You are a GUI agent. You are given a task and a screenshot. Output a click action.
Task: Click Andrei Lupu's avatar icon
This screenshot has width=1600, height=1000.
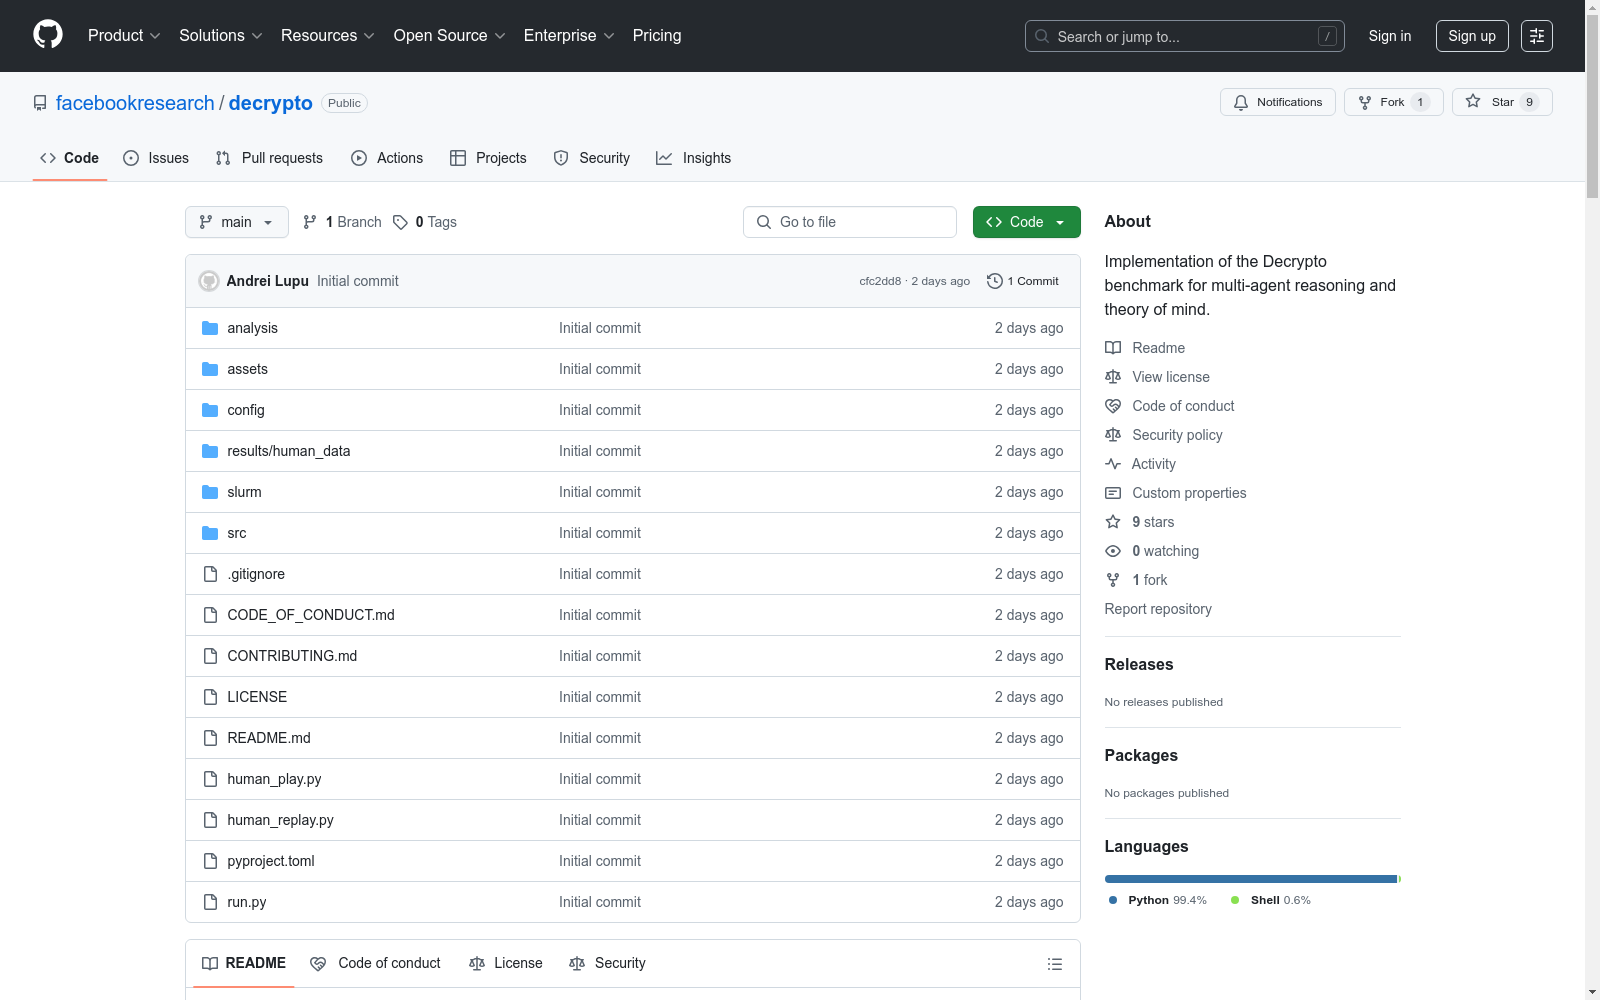(x=209, y=281)
